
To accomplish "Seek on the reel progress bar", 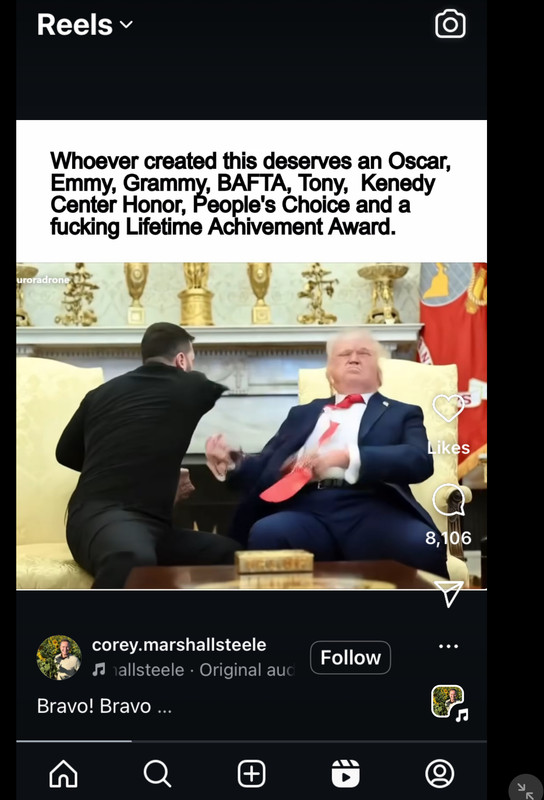I will (252, 740).
